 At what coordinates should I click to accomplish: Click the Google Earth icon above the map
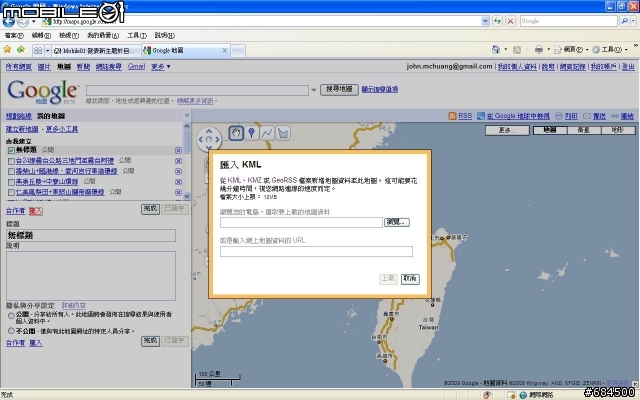pos(480,116)
